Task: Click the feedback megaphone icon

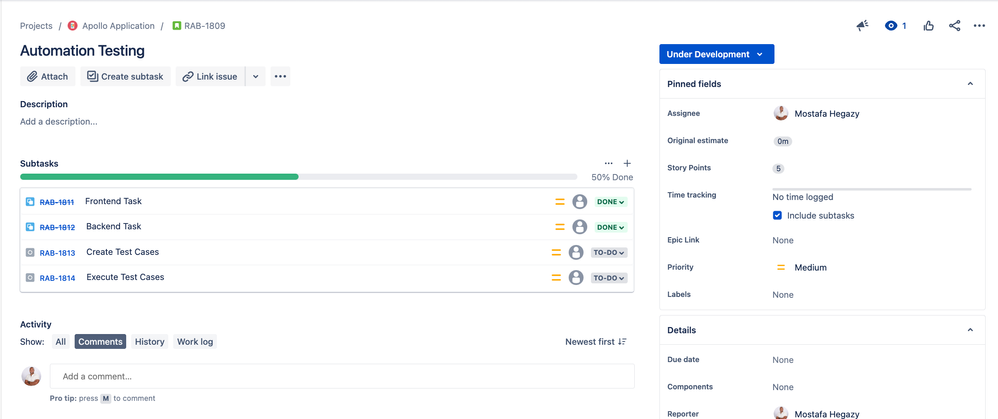Action: coord(862,26)
